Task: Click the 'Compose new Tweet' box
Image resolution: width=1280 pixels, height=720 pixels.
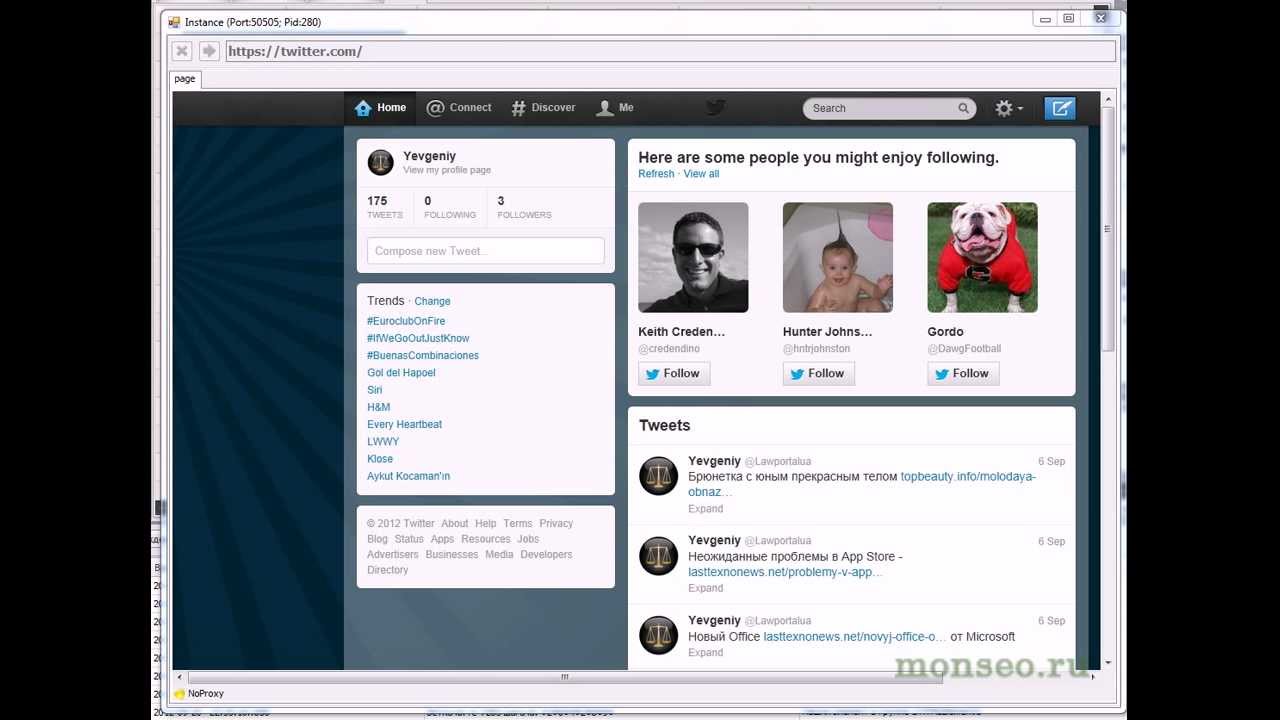Action: tap(486, 251)
